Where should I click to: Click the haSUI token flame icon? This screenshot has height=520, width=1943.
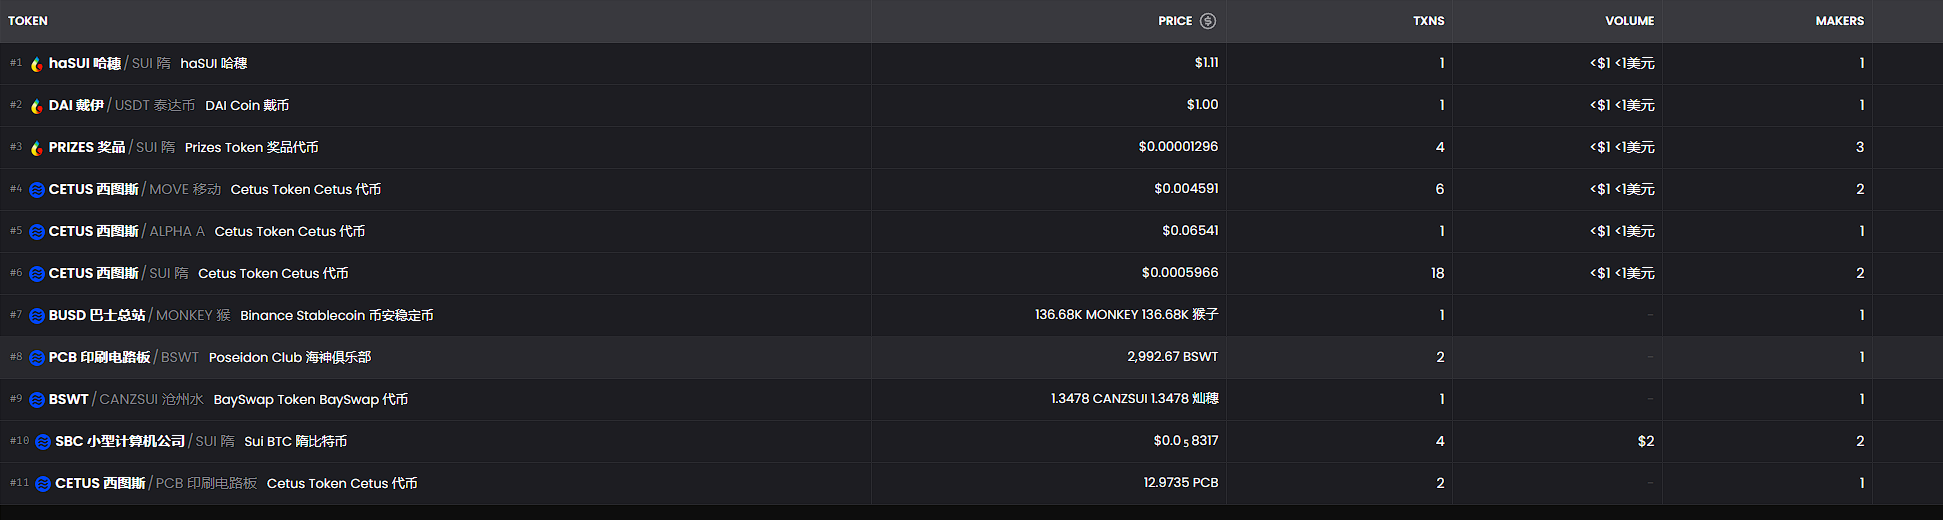pos(37,64)
